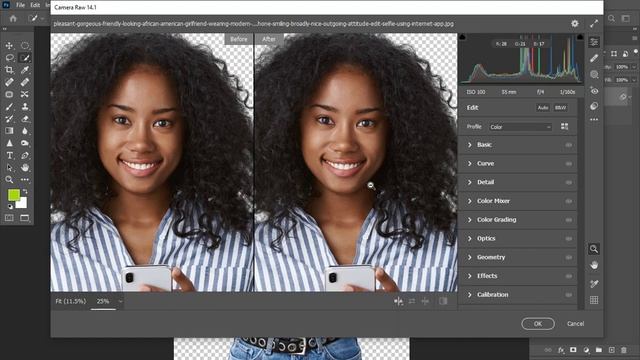Click the white background color swatch

[22, 203]
